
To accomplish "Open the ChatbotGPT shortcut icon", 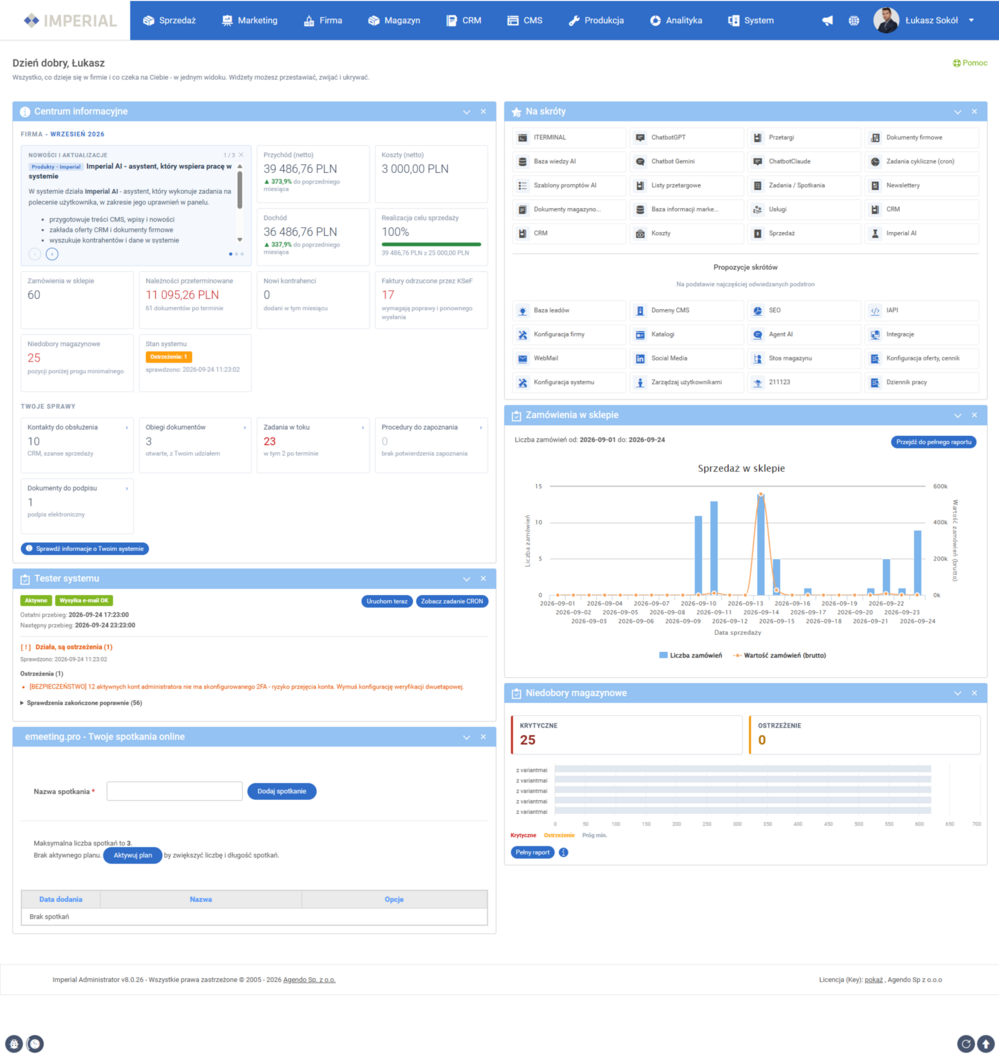I will [x=640, y=138].
